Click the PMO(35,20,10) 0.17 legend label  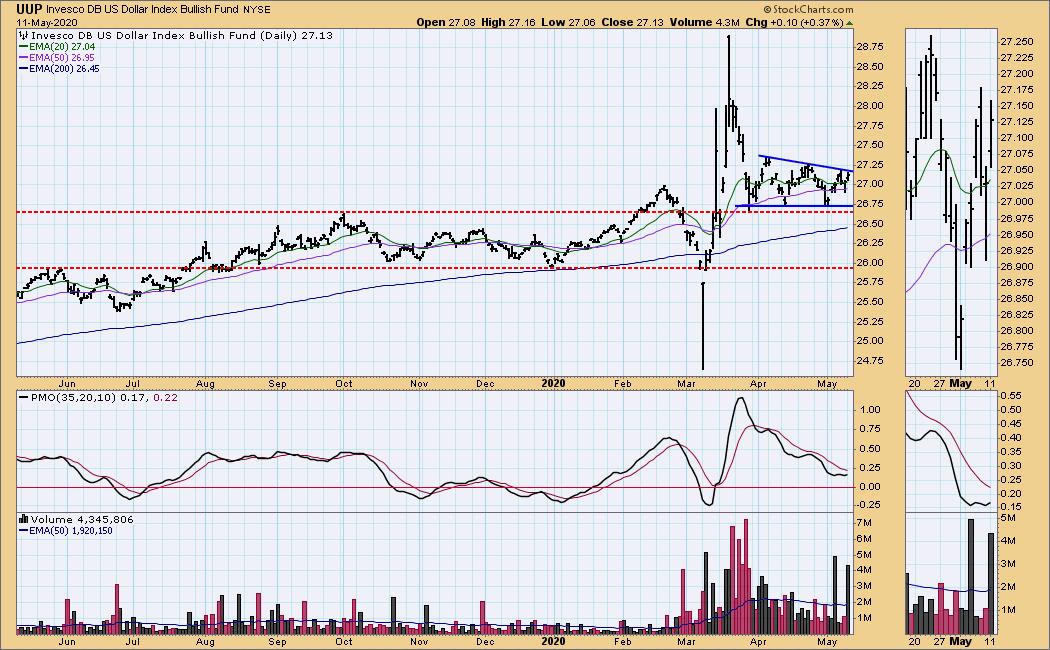click(90, 397)
